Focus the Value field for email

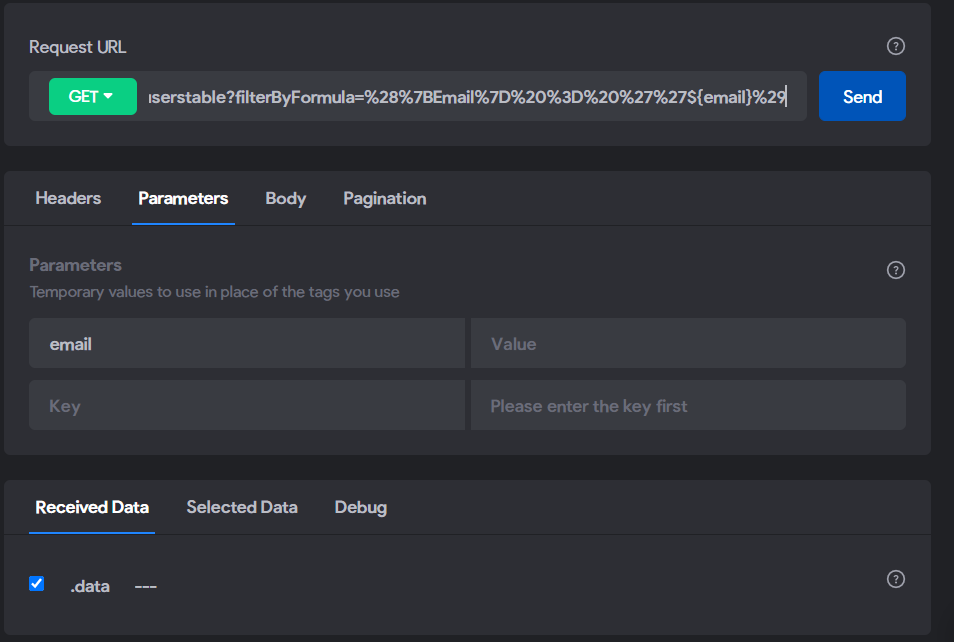coord(688,343)
